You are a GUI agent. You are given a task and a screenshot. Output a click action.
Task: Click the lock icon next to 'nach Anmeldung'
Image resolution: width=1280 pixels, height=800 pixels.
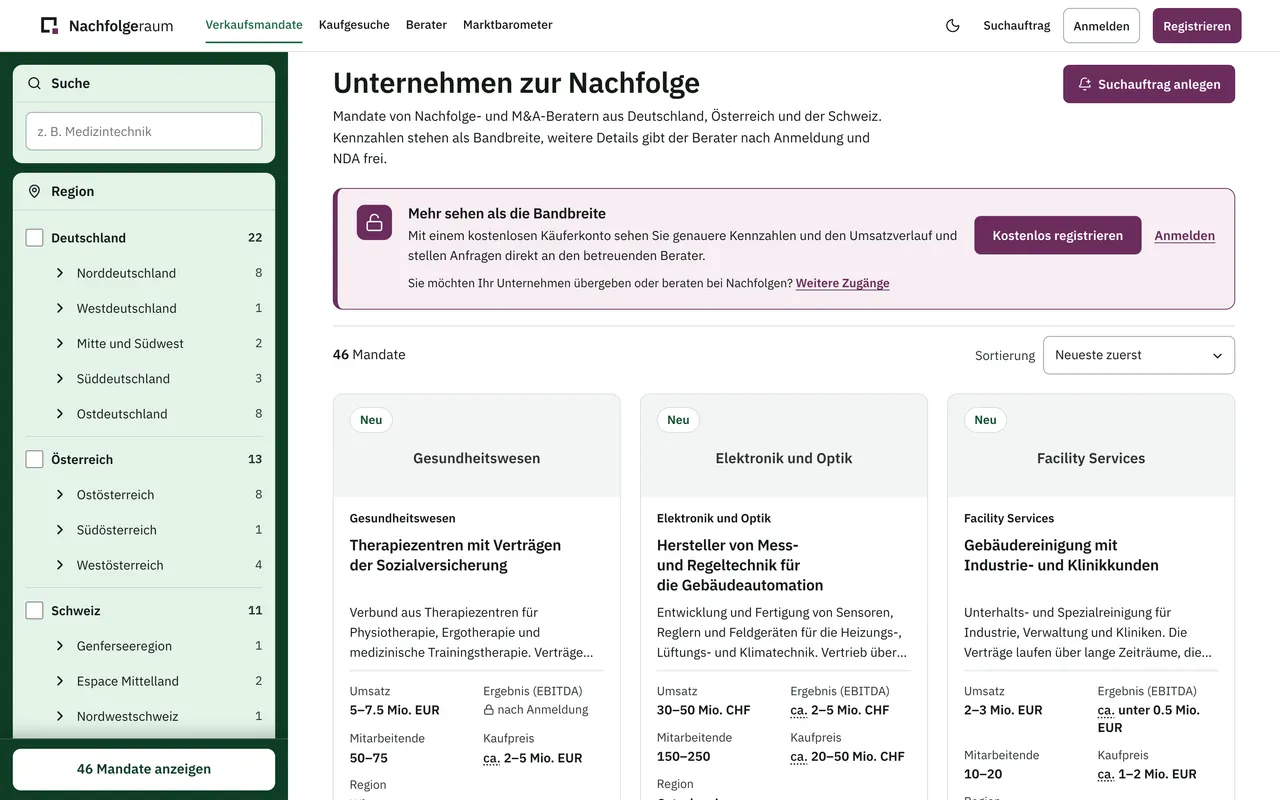(x=489, y=710)
